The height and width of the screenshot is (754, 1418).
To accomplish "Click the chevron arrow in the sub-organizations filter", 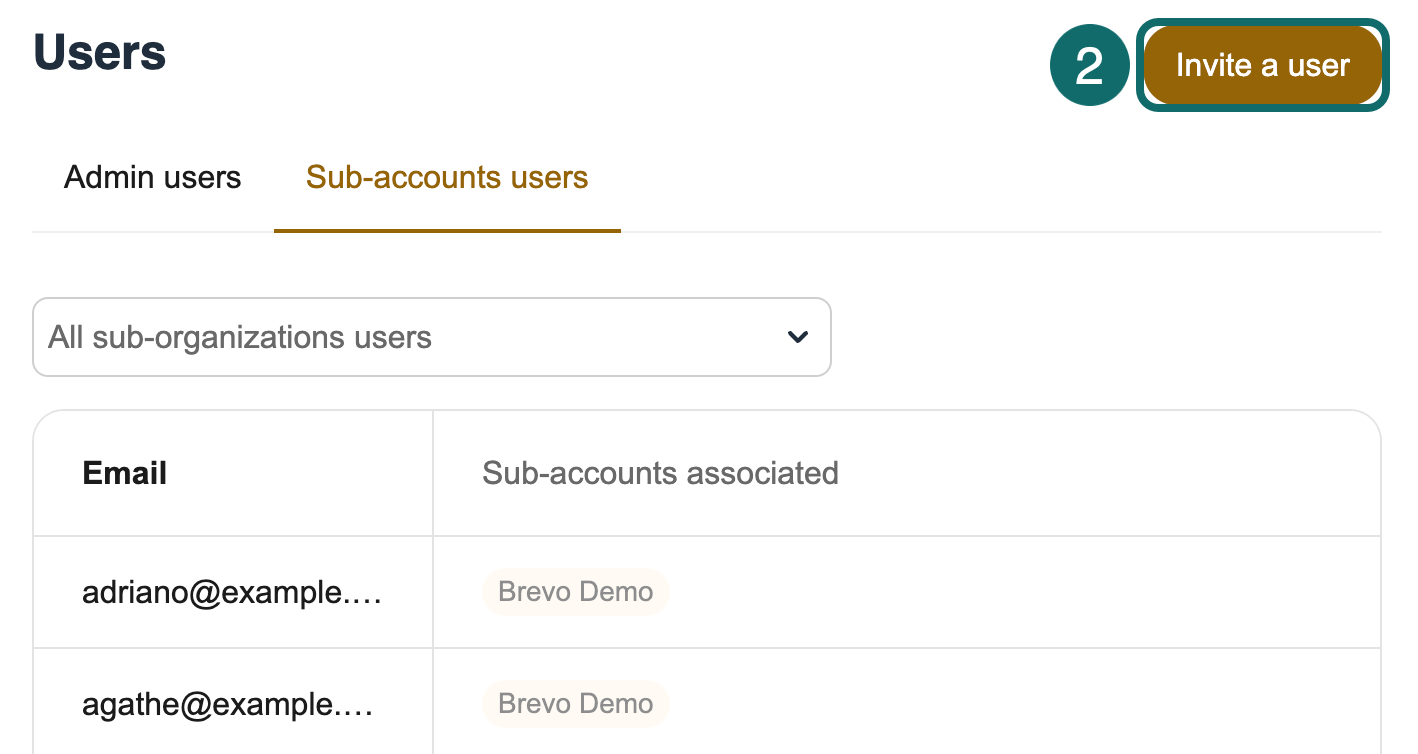I will pos(797,337).
